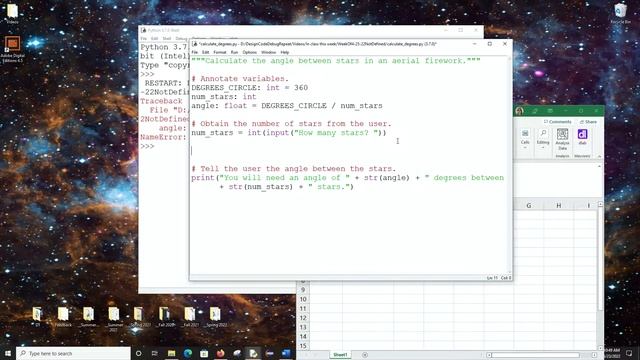640x360 pixels.
Task: Click Excel horizontal scrollbar
Action: (535, 355)
